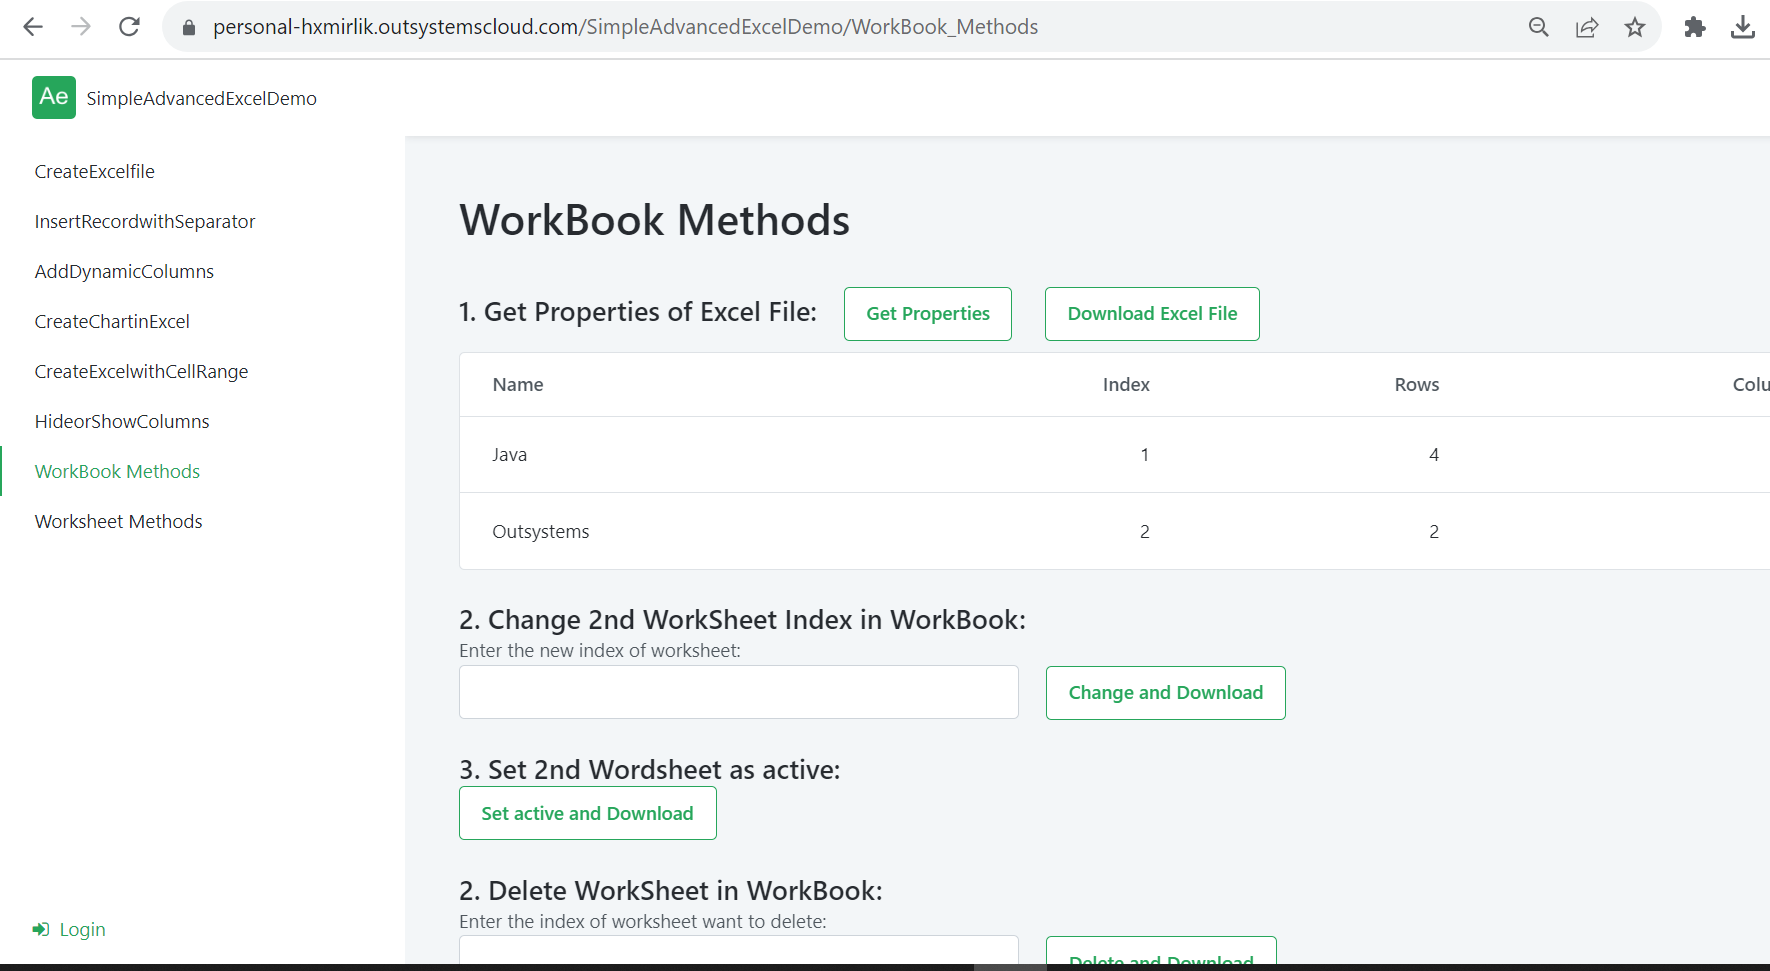Click the forward navigation arrow
The image size is (1770, 971).
coord(81,27)
